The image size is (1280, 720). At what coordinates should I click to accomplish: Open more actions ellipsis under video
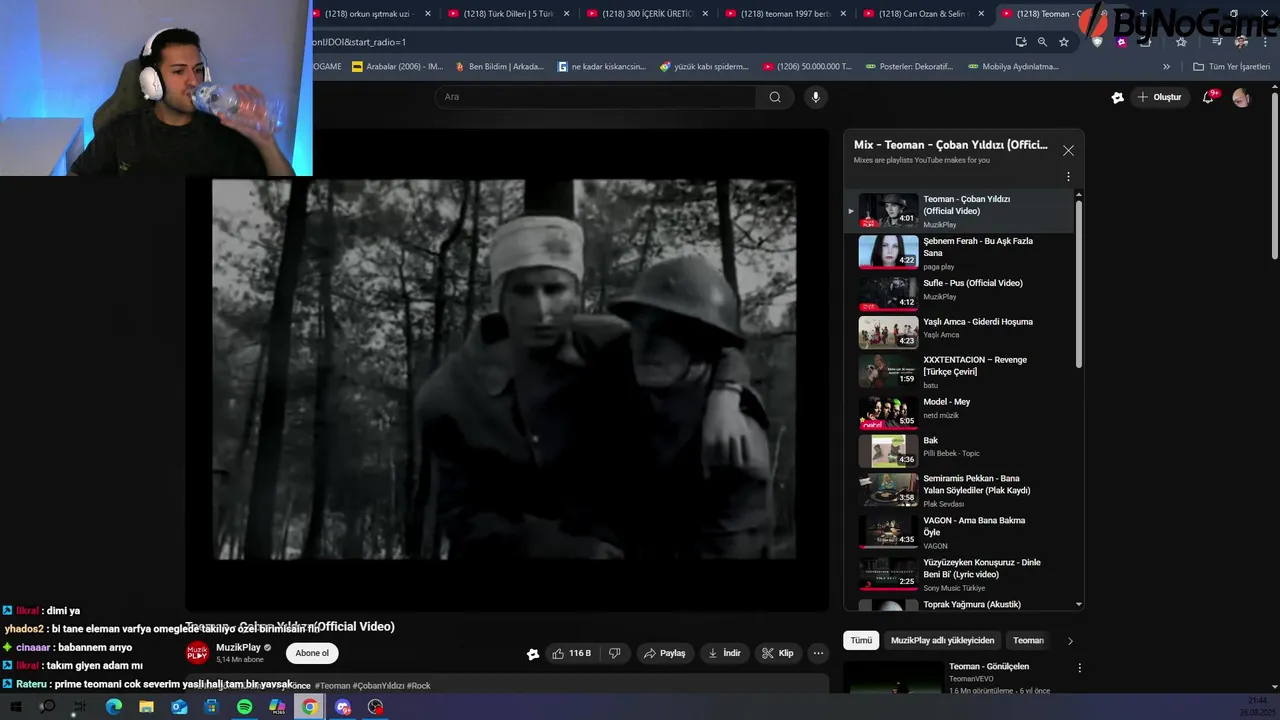tap(818, 653)
